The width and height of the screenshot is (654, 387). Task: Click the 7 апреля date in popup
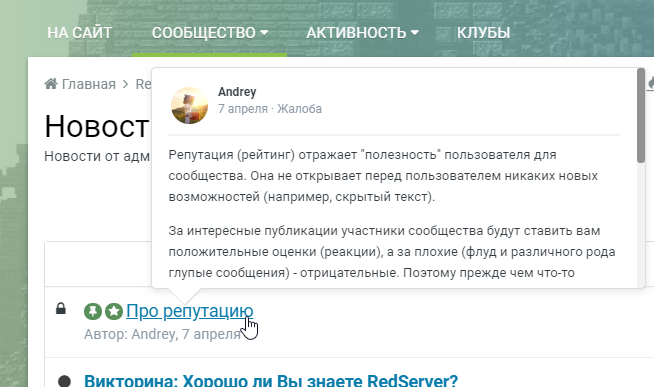(x=243, y=109)
